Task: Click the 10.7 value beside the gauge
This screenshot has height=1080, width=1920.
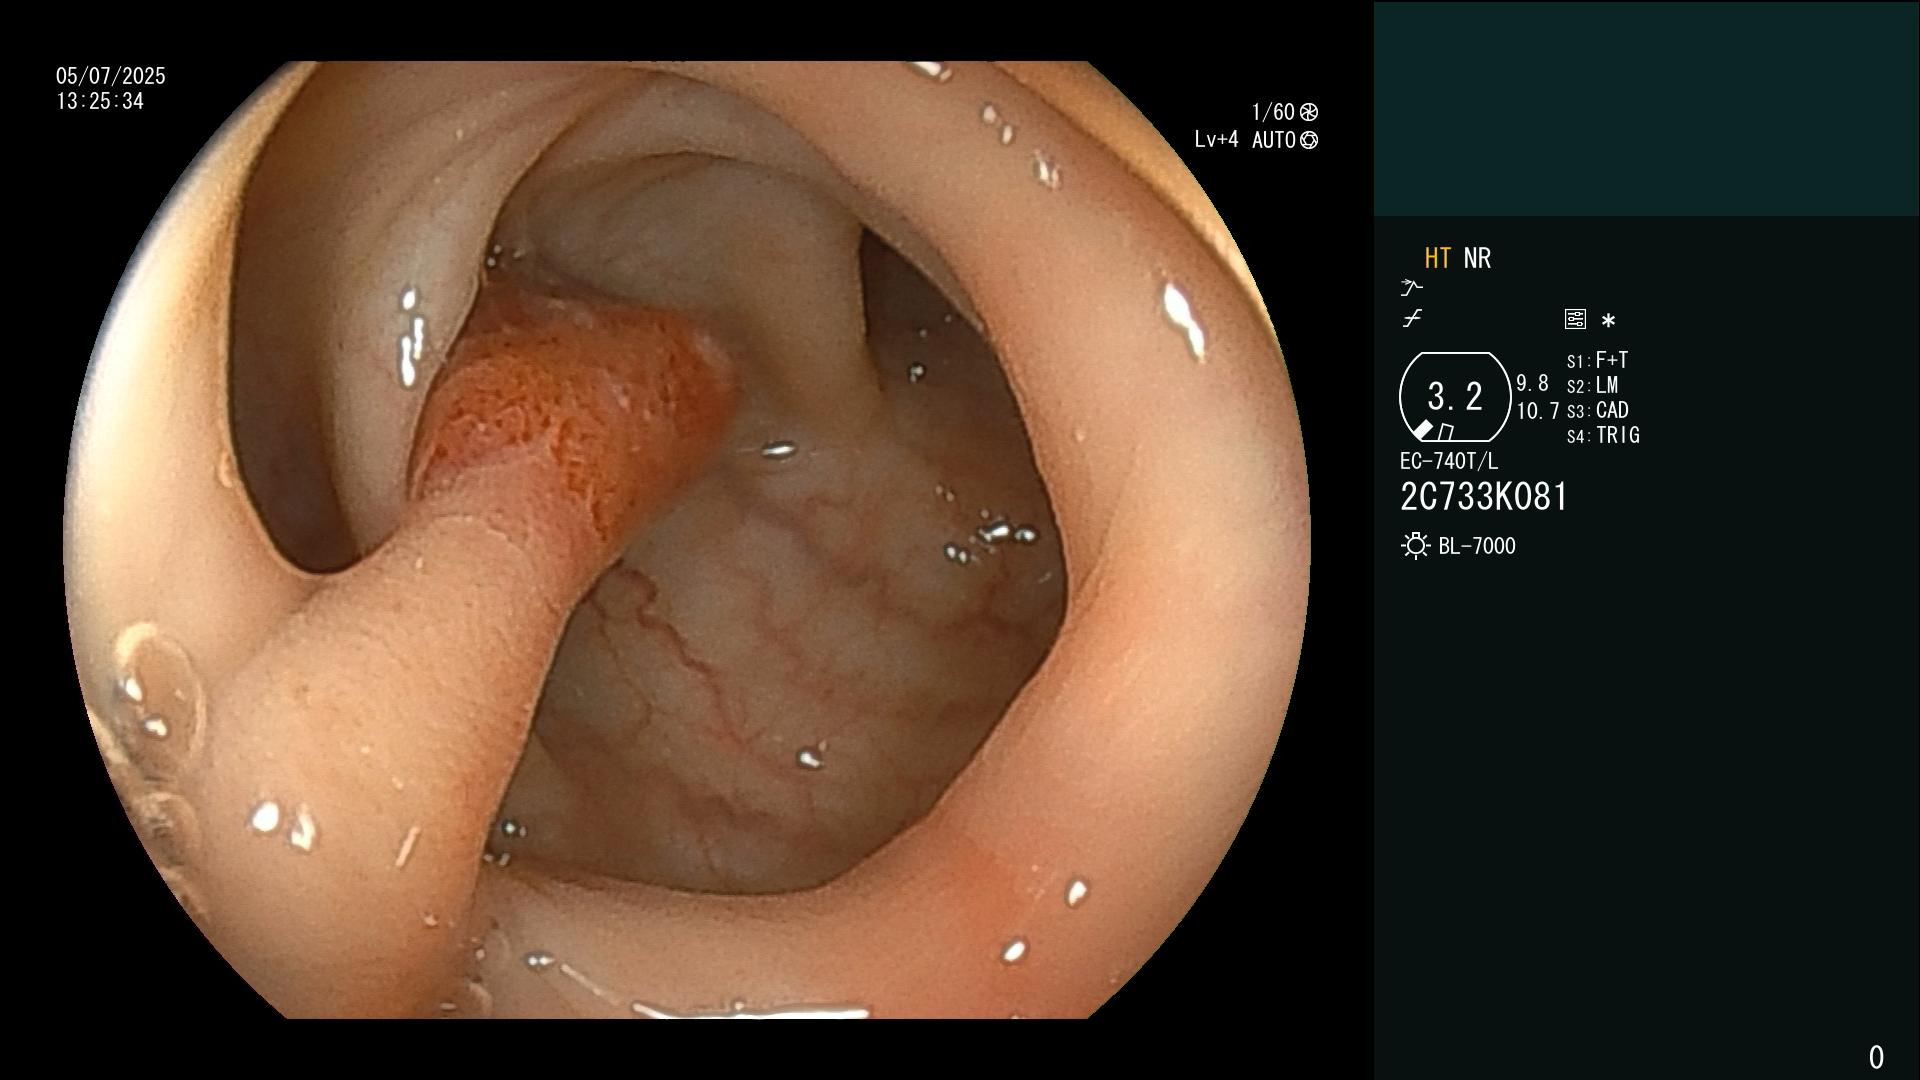Action: coord(1538,411)
